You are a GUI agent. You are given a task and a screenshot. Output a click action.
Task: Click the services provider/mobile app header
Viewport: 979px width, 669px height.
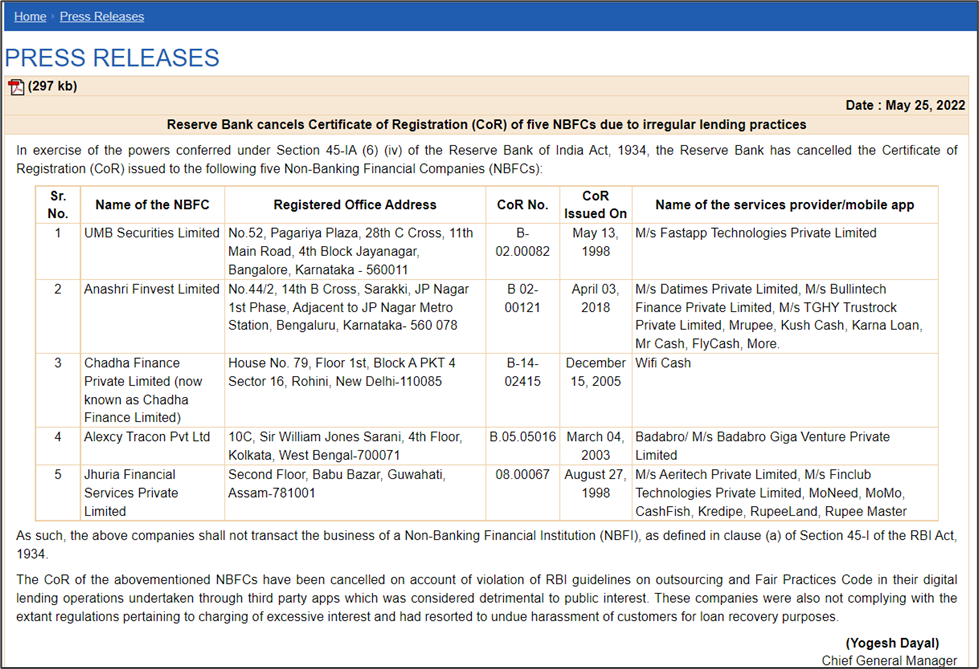[x=785, y=205]
